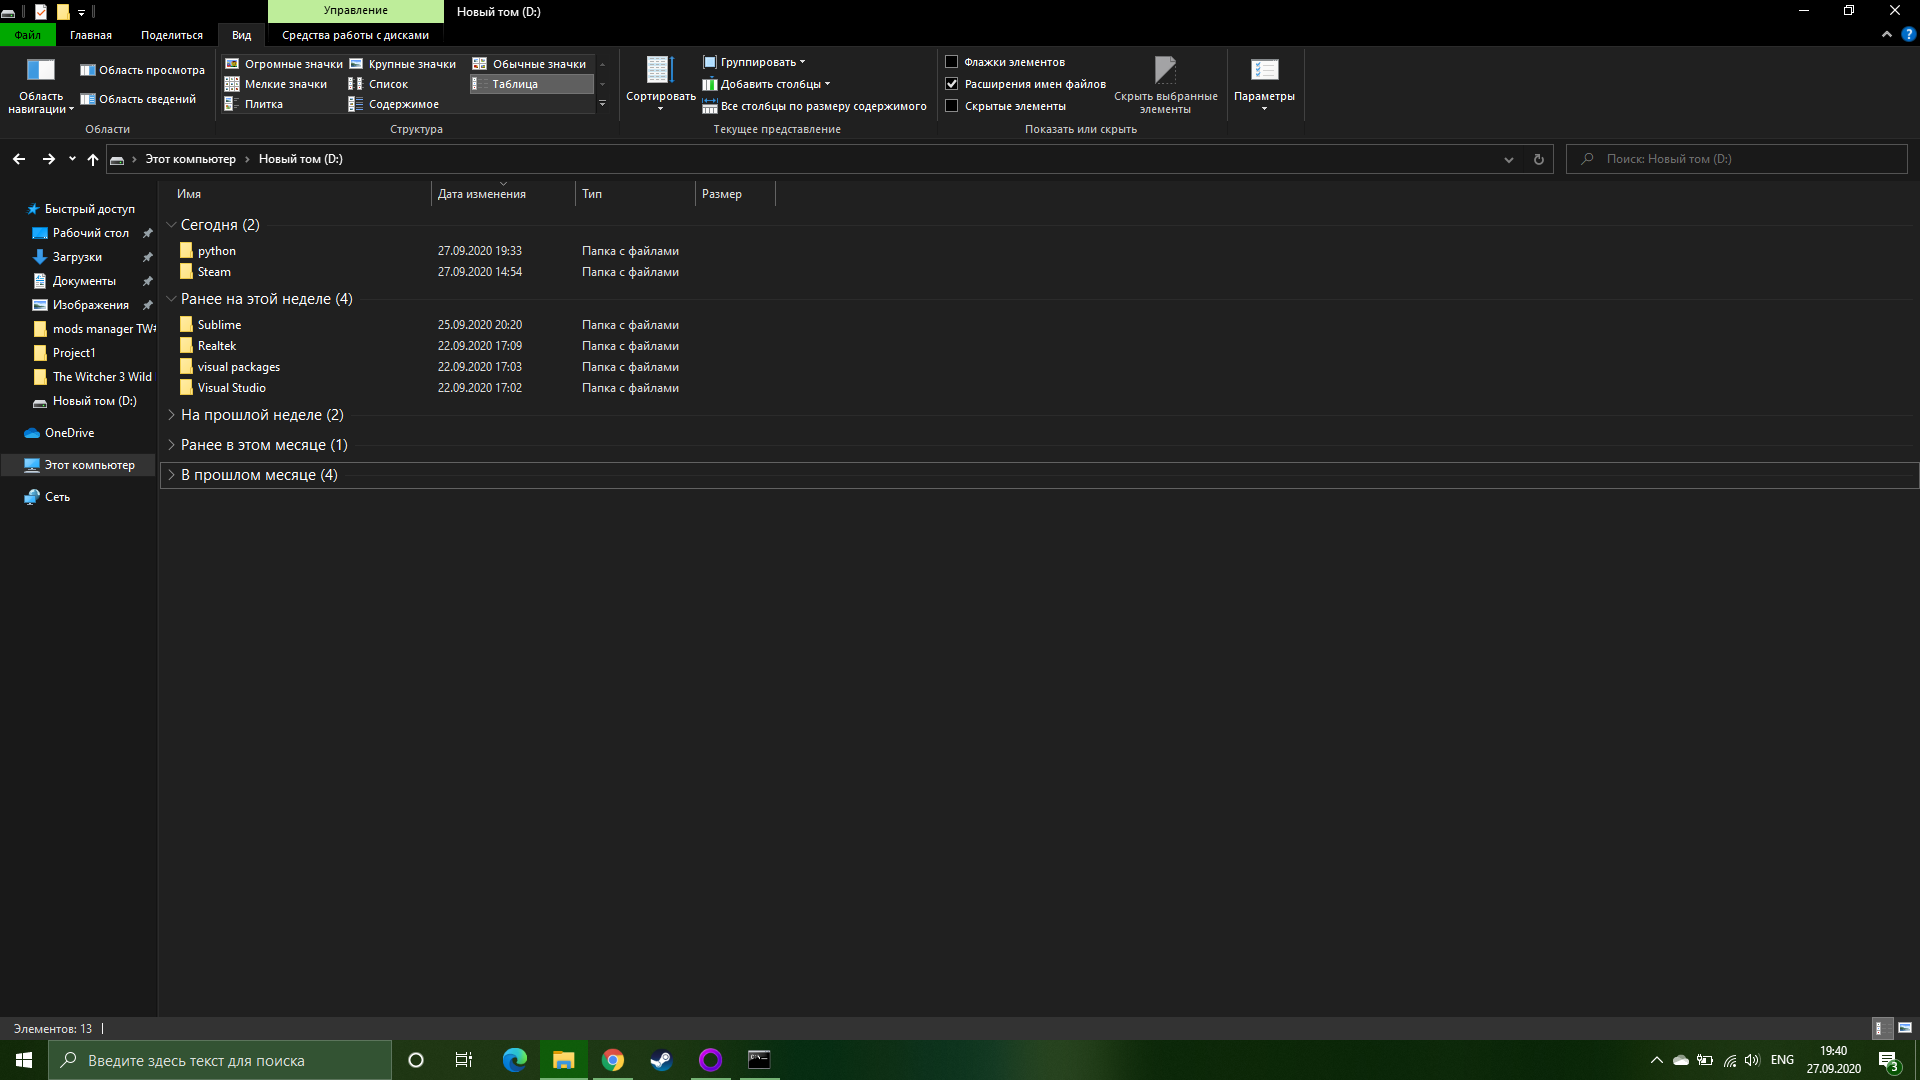Screen dimensions: 1920x1080
Task: Click the navigation up arrow
Action: tap(92, 158)
